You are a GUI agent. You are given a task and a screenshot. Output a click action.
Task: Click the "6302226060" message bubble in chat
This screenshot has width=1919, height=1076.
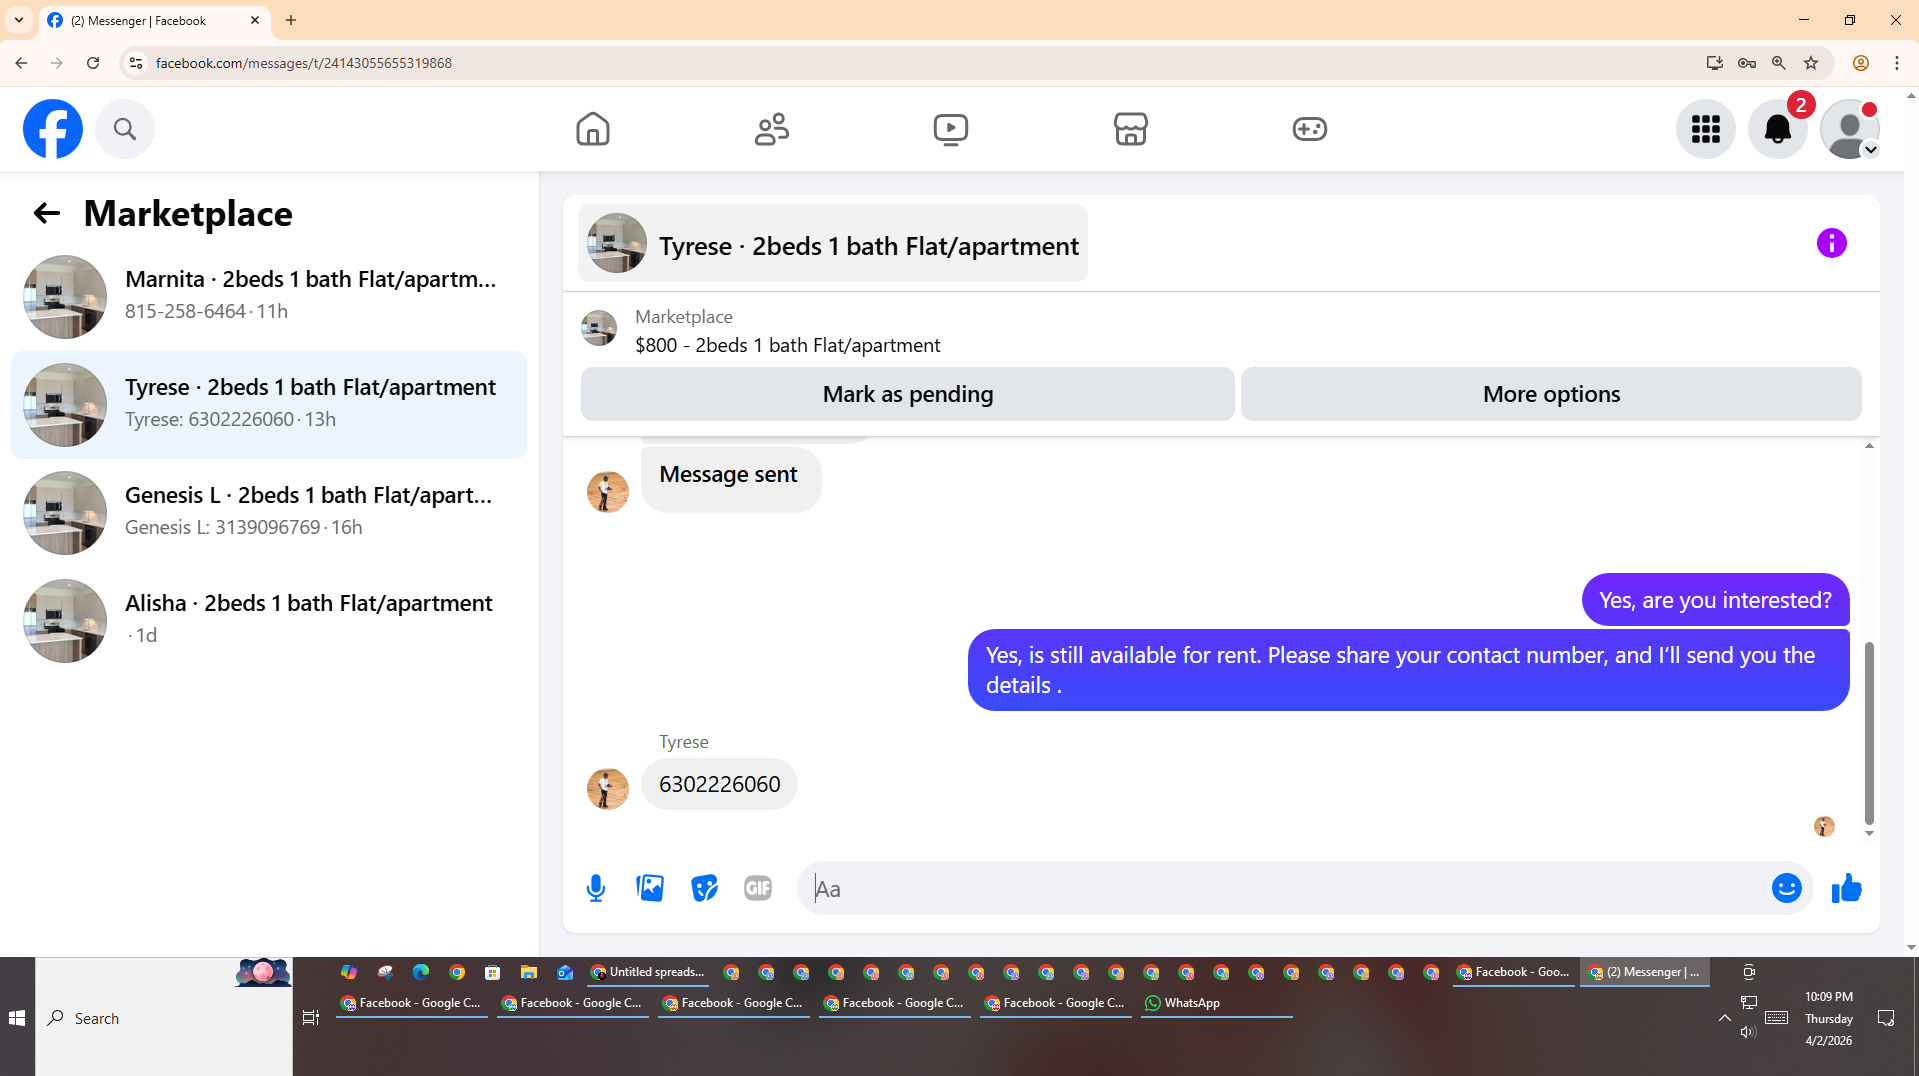click(x=719, y=784)
